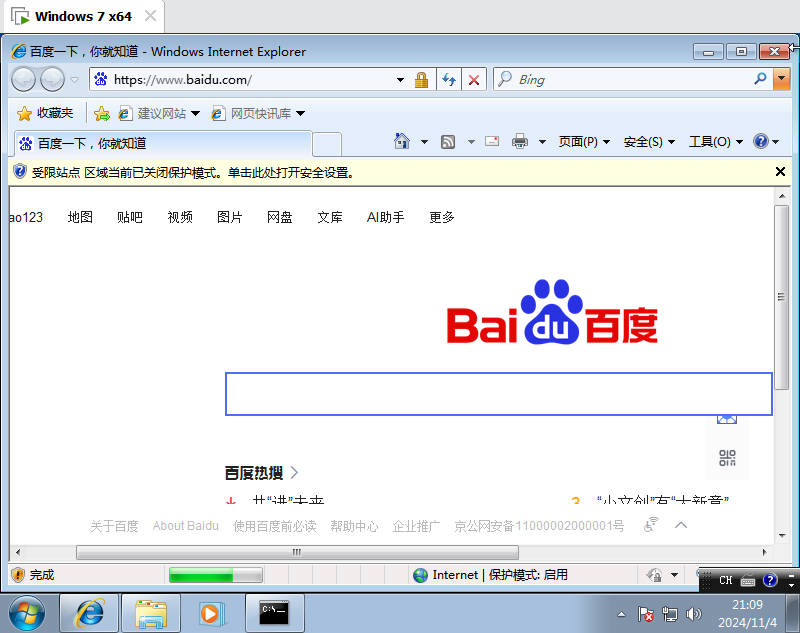
Task: Open the 帮助中心 footer link
Action: pyautogui.click(x=355, y=526)
